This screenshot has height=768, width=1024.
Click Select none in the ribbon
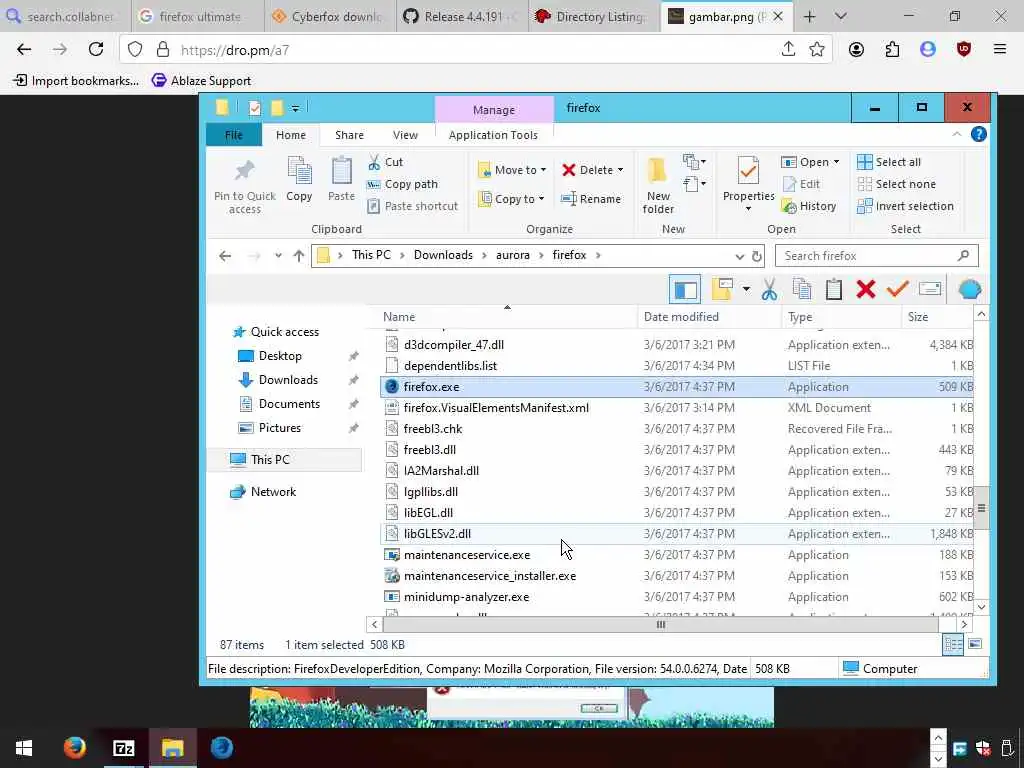tap(897, 184)
